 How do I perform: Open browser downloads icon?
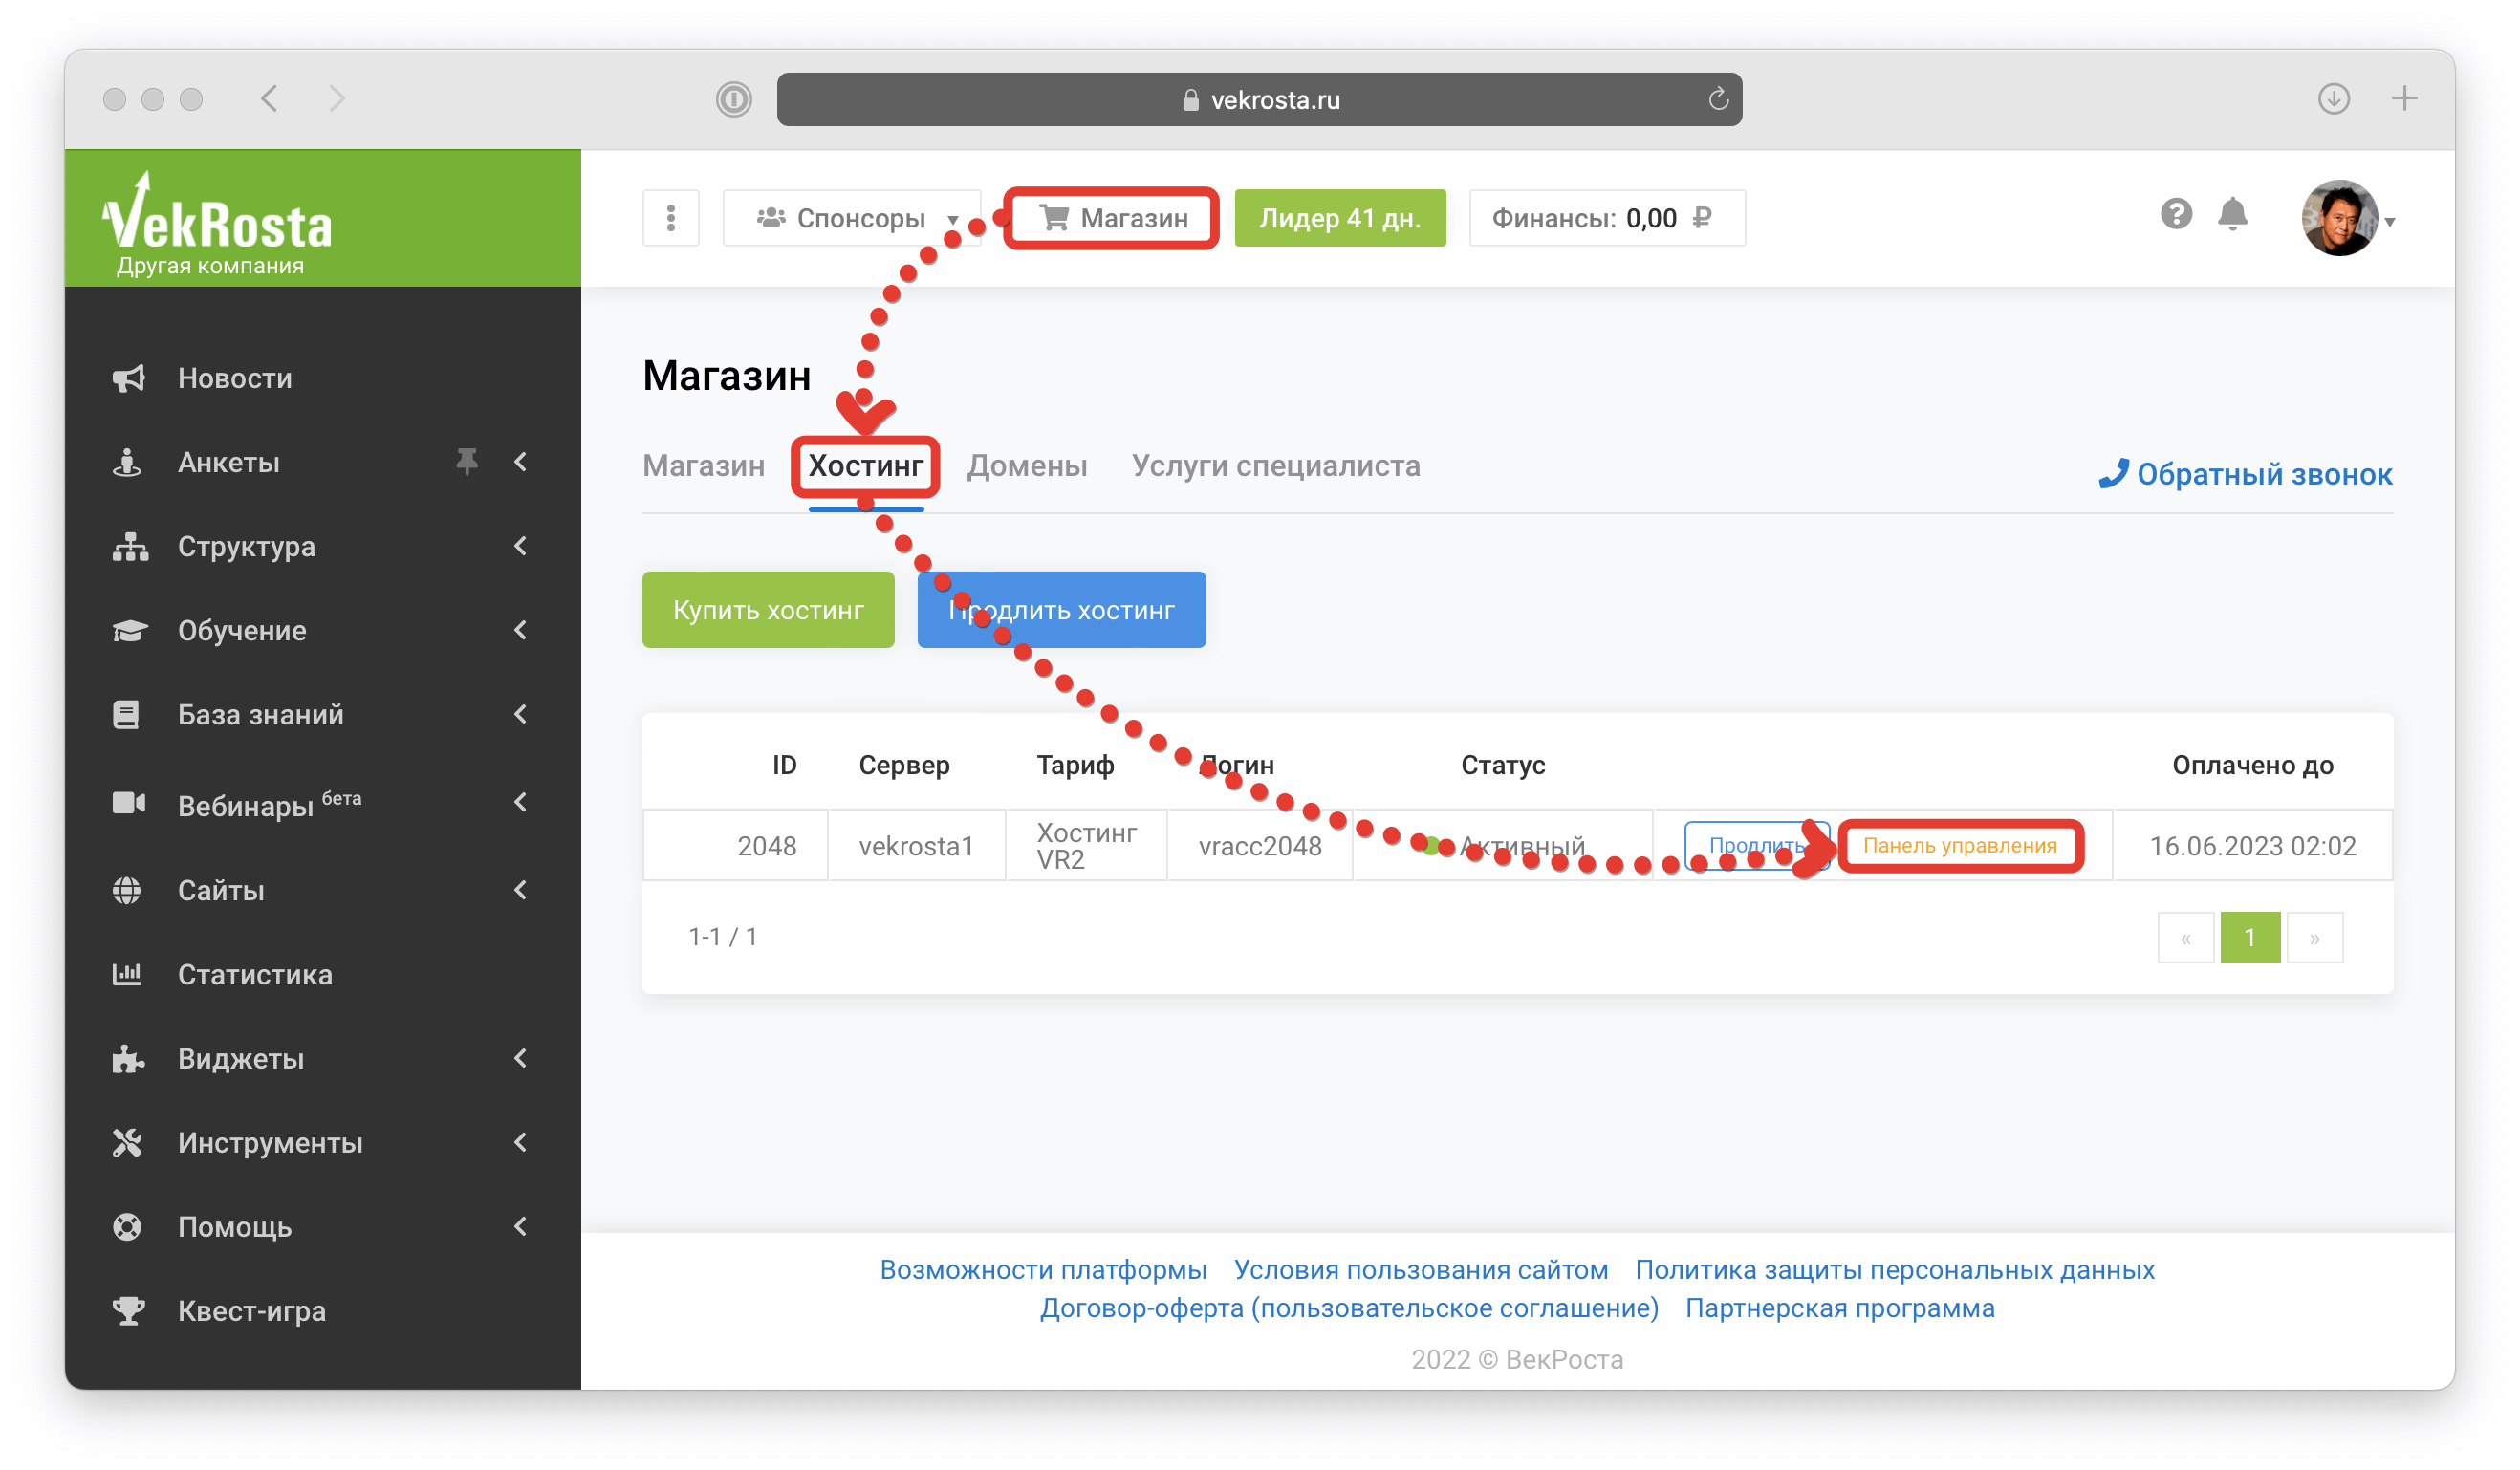pos(2334,98)
